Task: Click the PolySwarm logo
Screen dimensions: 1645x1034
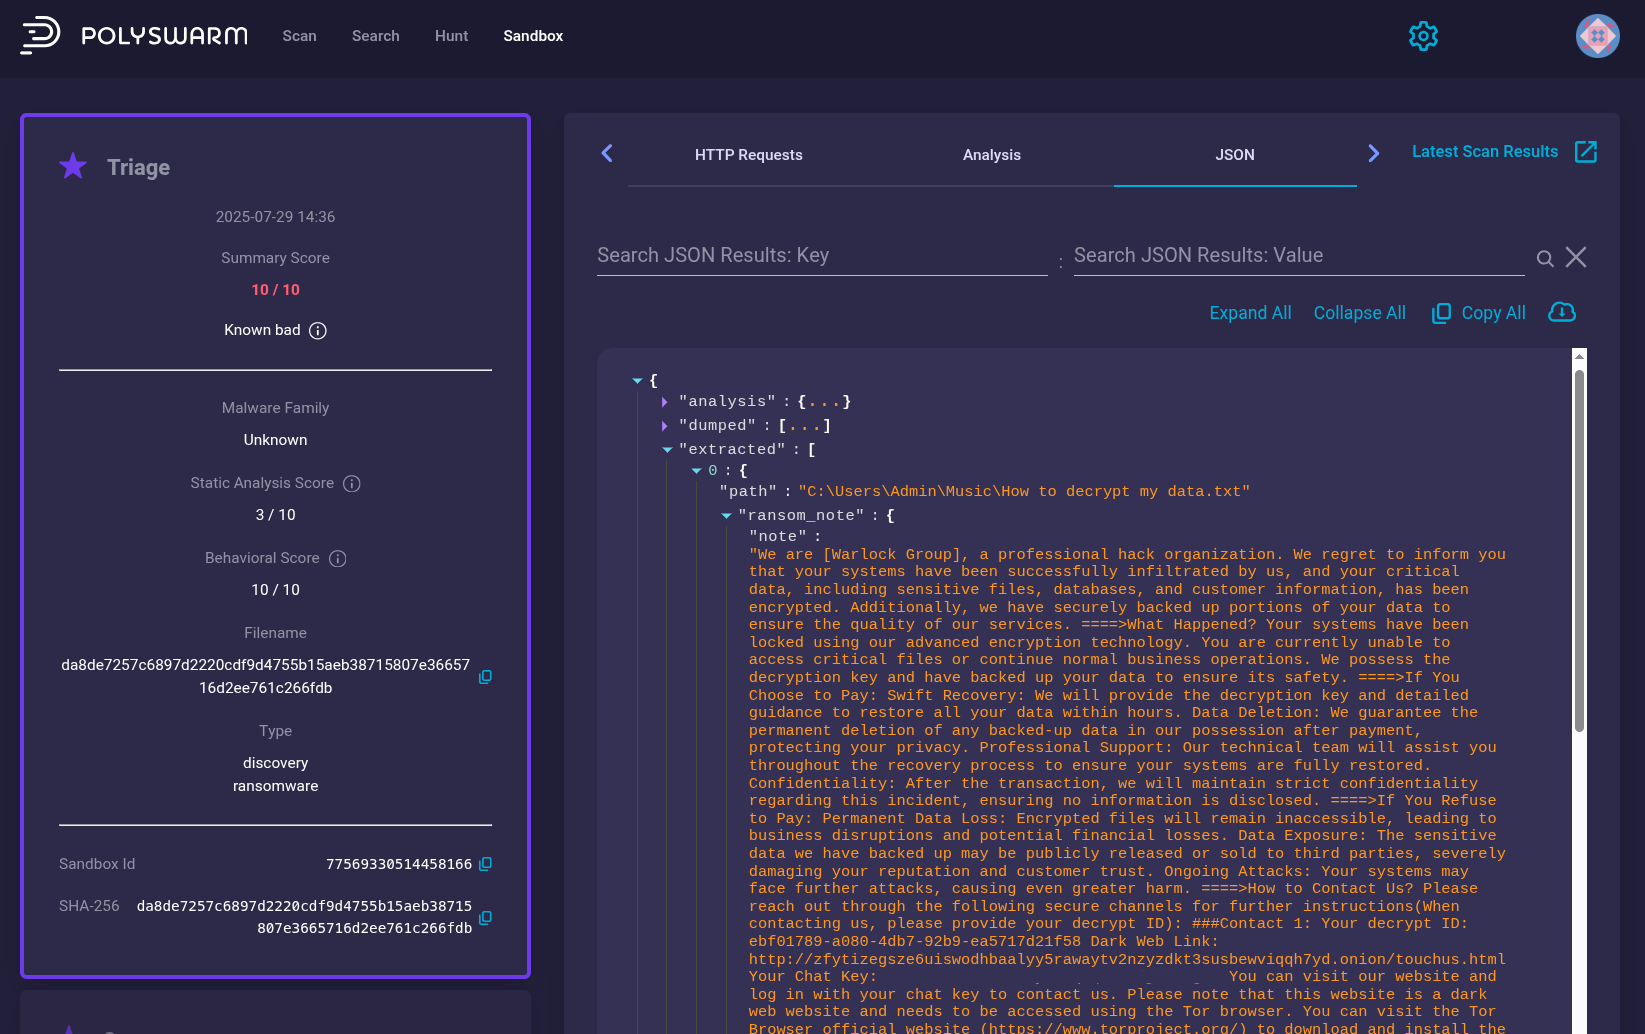Action: (x=133, y=36)
